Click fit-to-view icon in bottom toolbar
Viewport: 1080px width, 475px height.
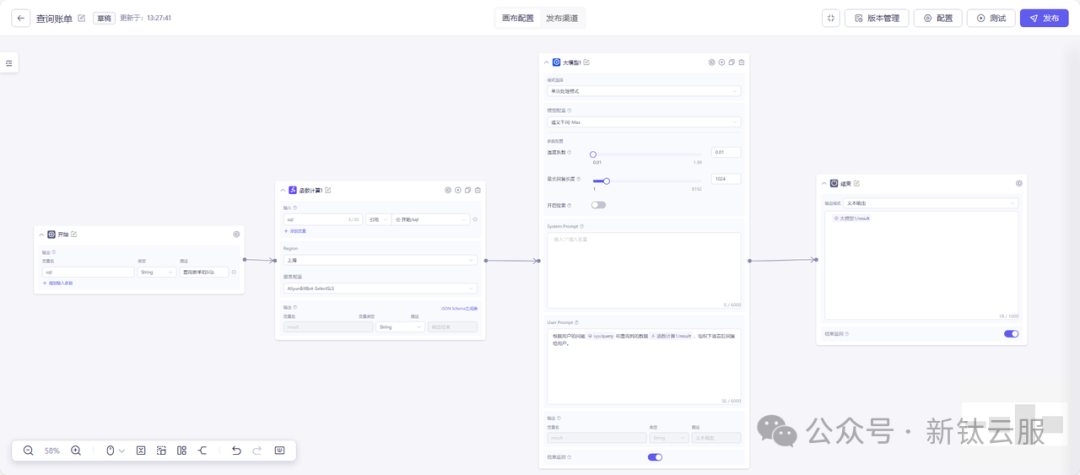pyautogui.click(x=141, y=450)
